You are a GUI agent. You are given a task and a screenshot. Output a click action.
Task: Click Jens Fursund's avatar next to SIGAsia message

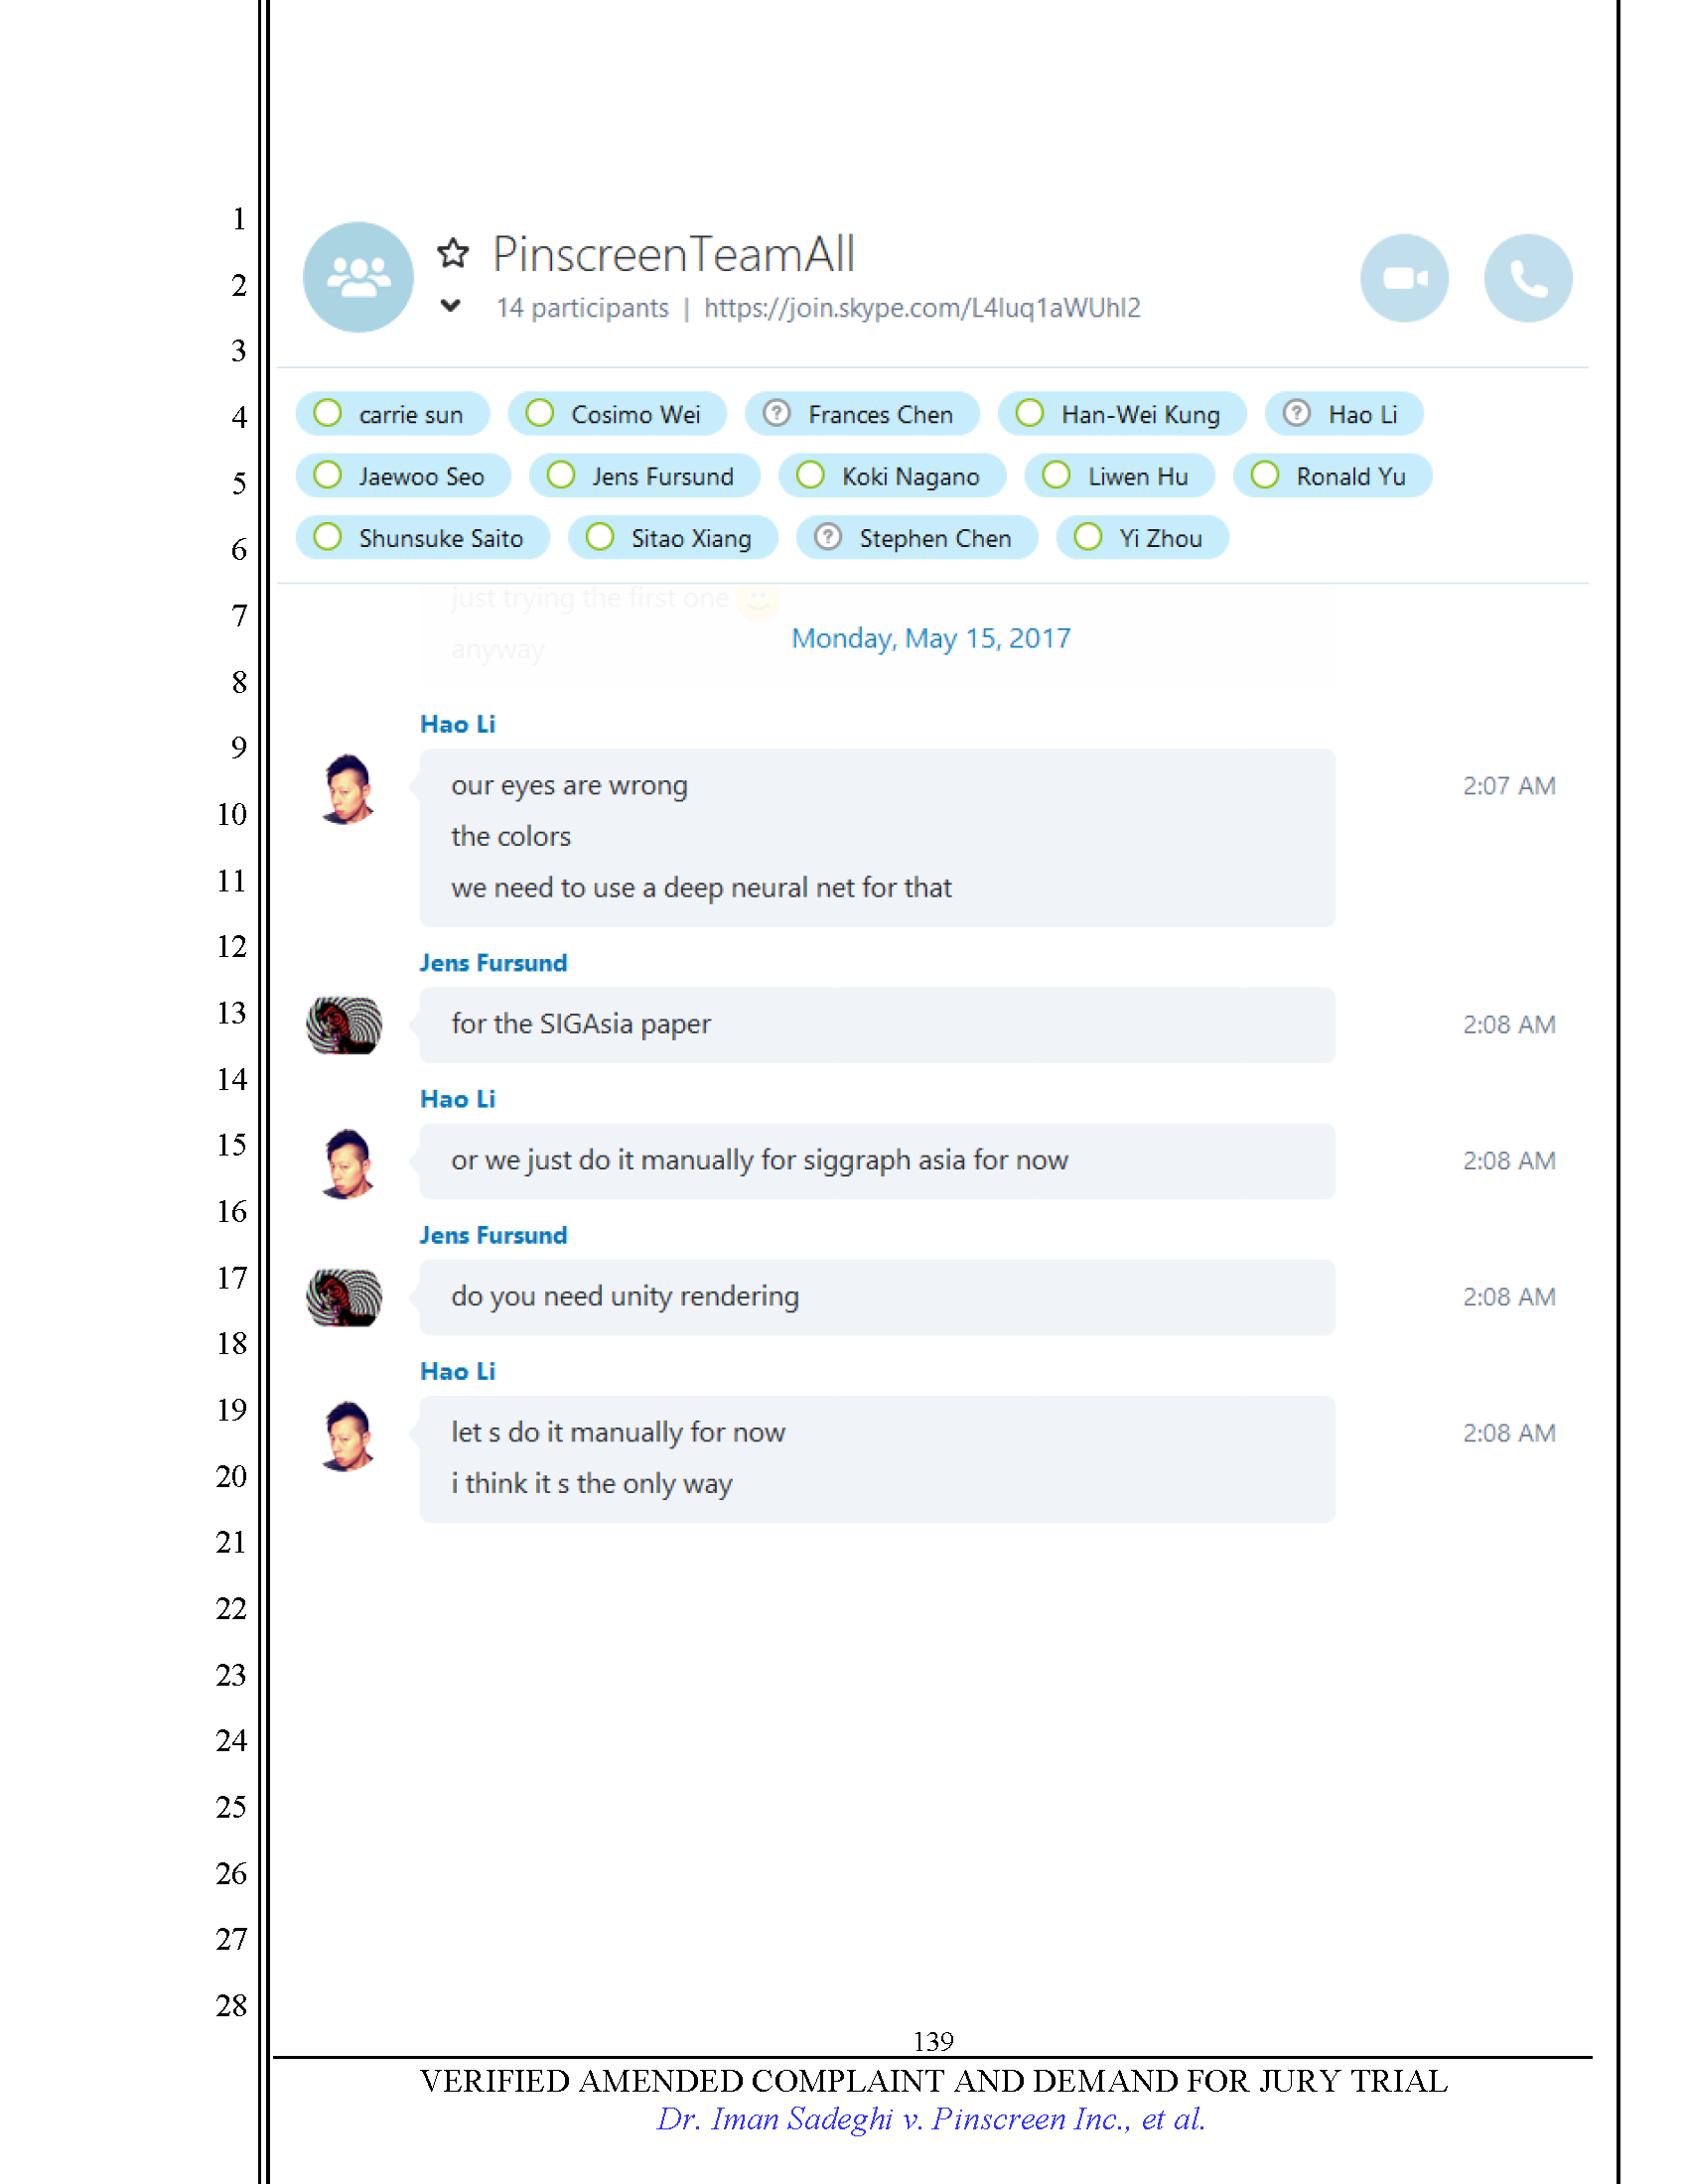click(x=344, y=1025)
